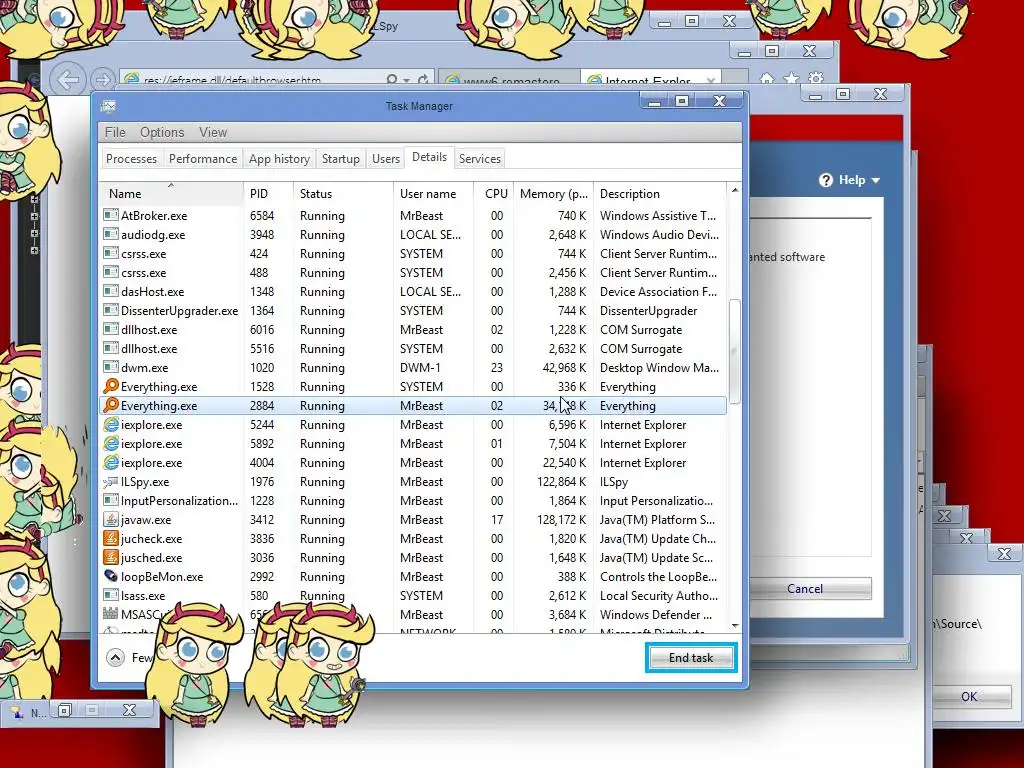Select the www6 browser tab
The width and height of the screenshot is (1024, 768).
click(508, 80)
